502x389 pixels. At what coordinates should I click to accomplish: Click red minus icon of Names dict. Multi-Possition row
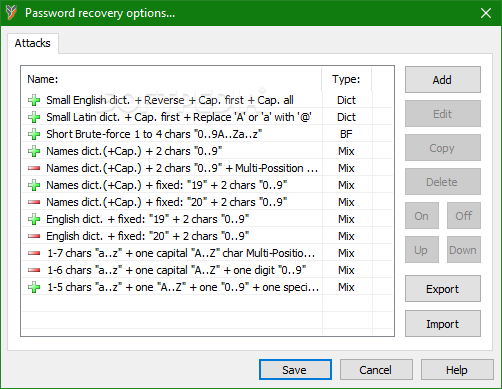(34, 168)
